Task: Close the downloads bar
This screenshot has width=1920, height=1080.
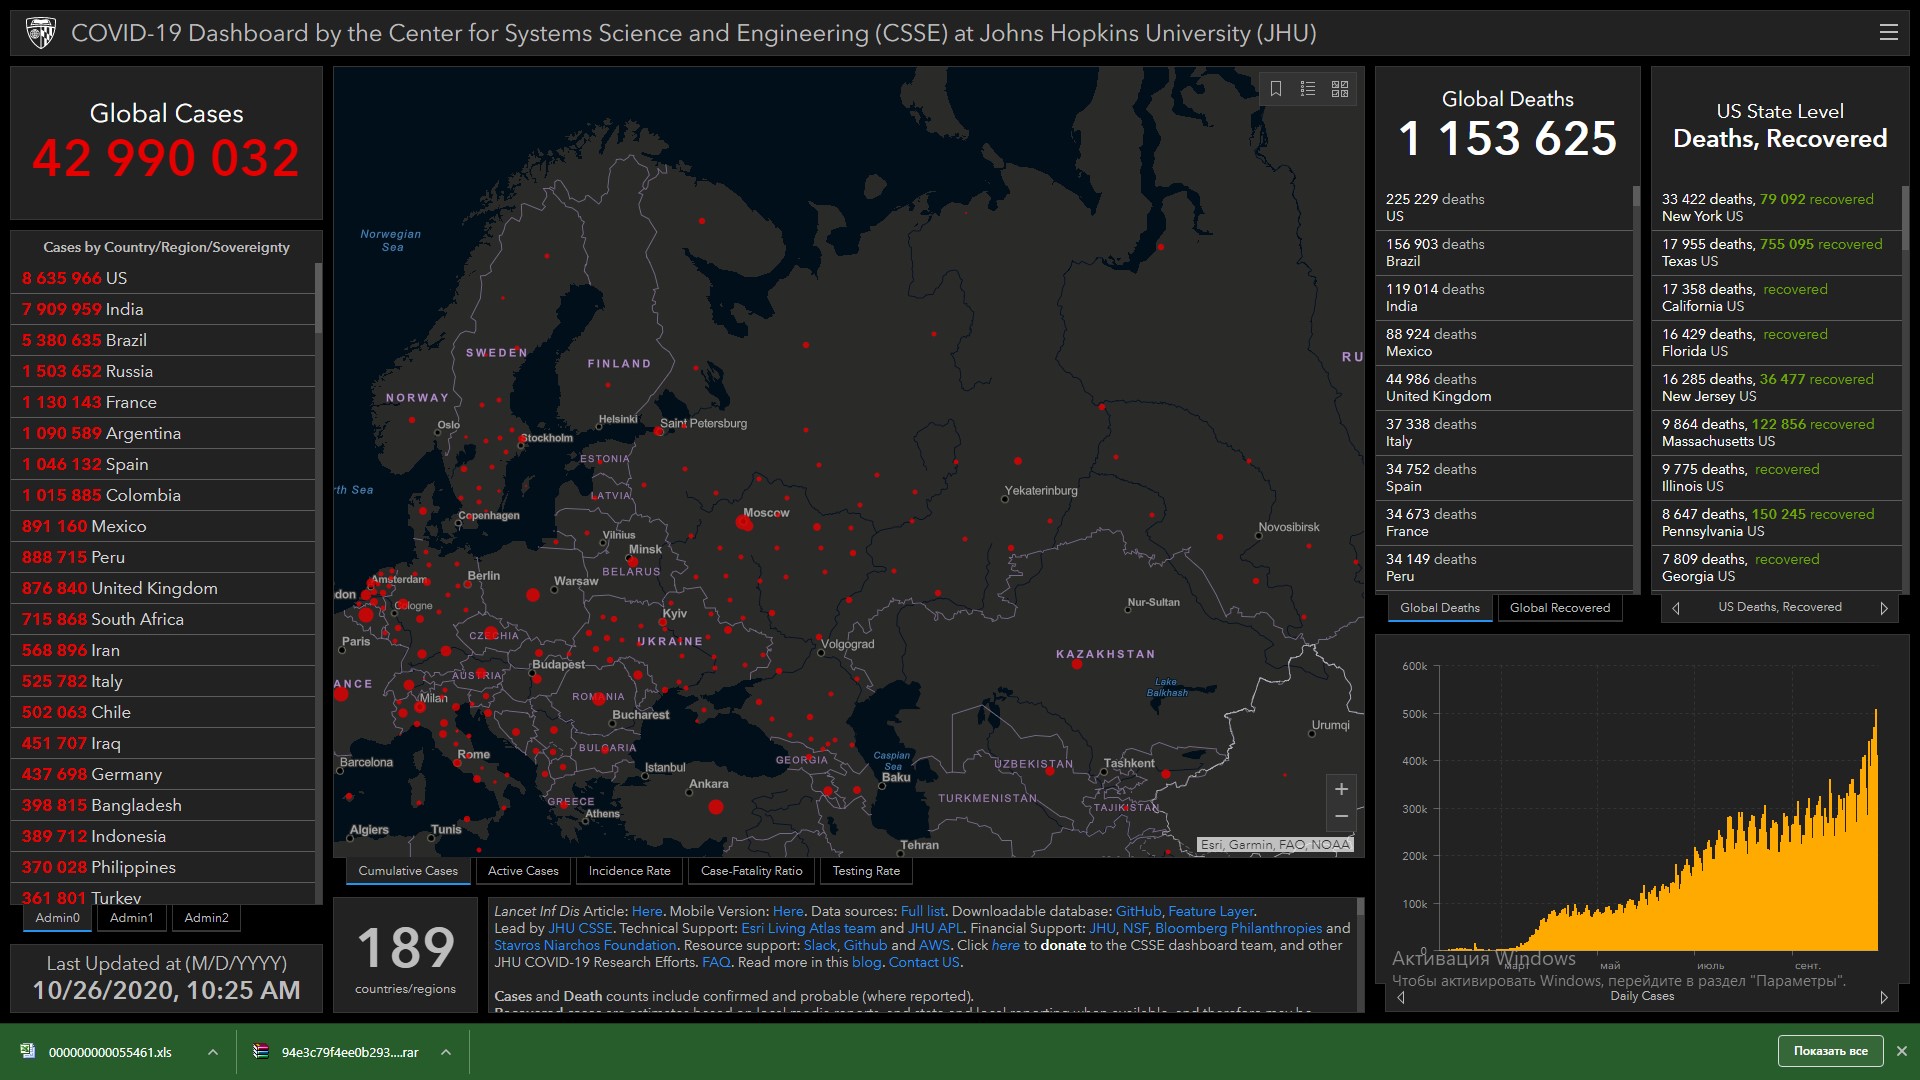Action: (x=1902, y=1051)
